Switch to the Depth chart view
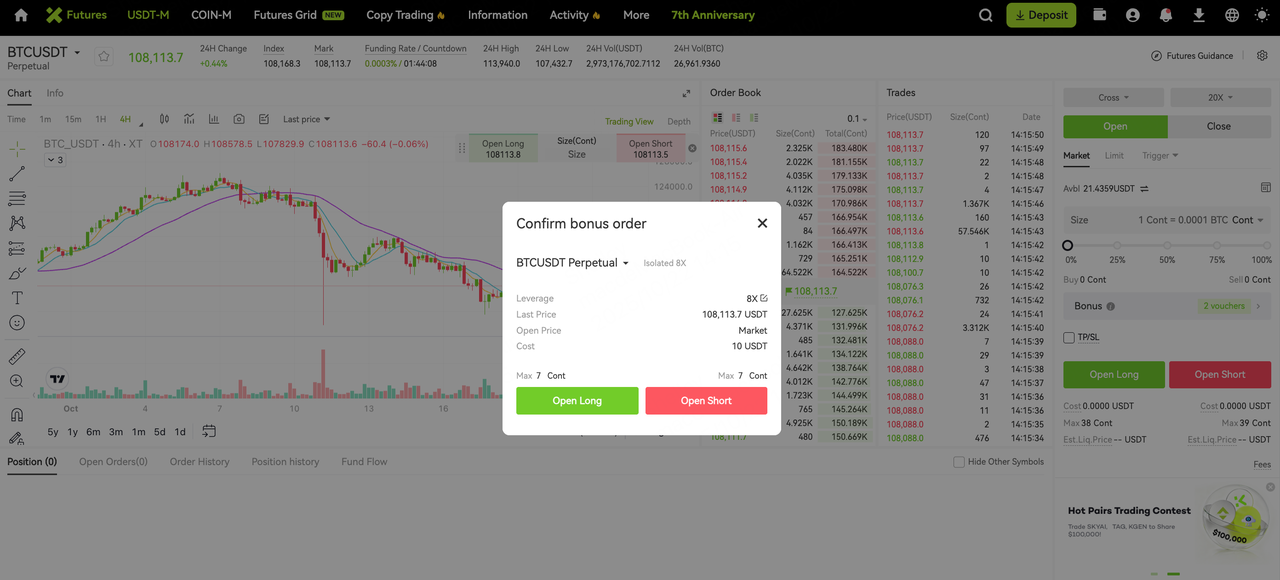Viewport: 1280px width, 580px height. pyautogui.click(x=679, y=121)
